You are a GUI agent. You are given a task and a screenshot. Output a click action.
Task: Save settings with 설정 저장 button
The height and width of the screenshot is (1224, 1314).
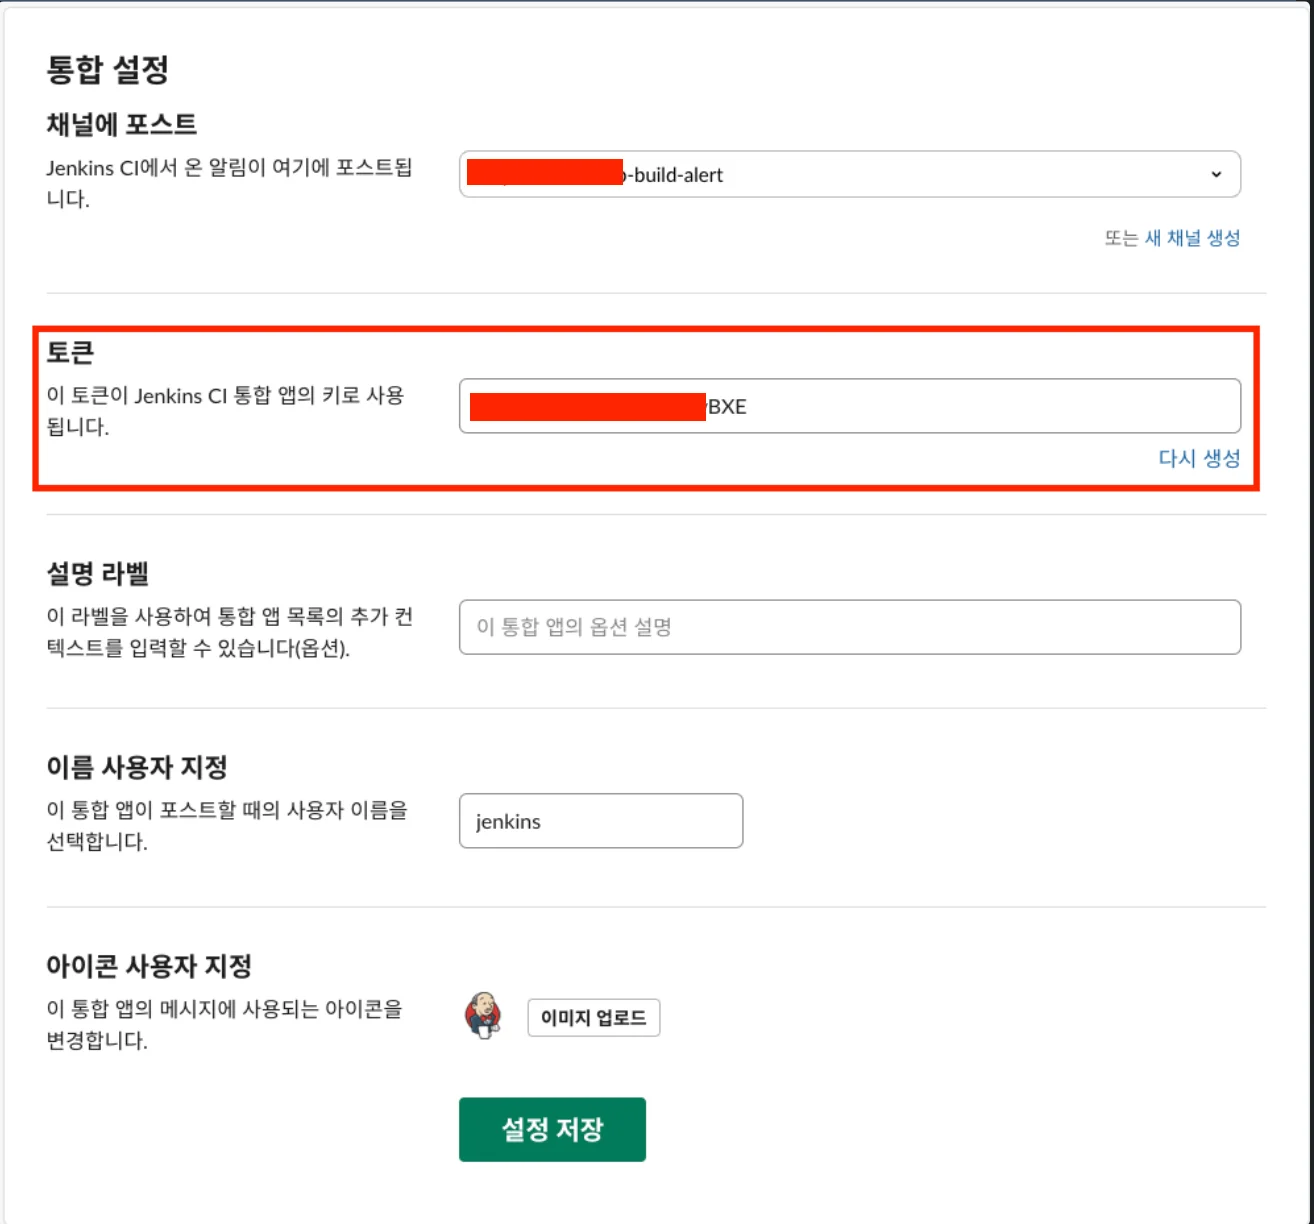coord(552,1129)
